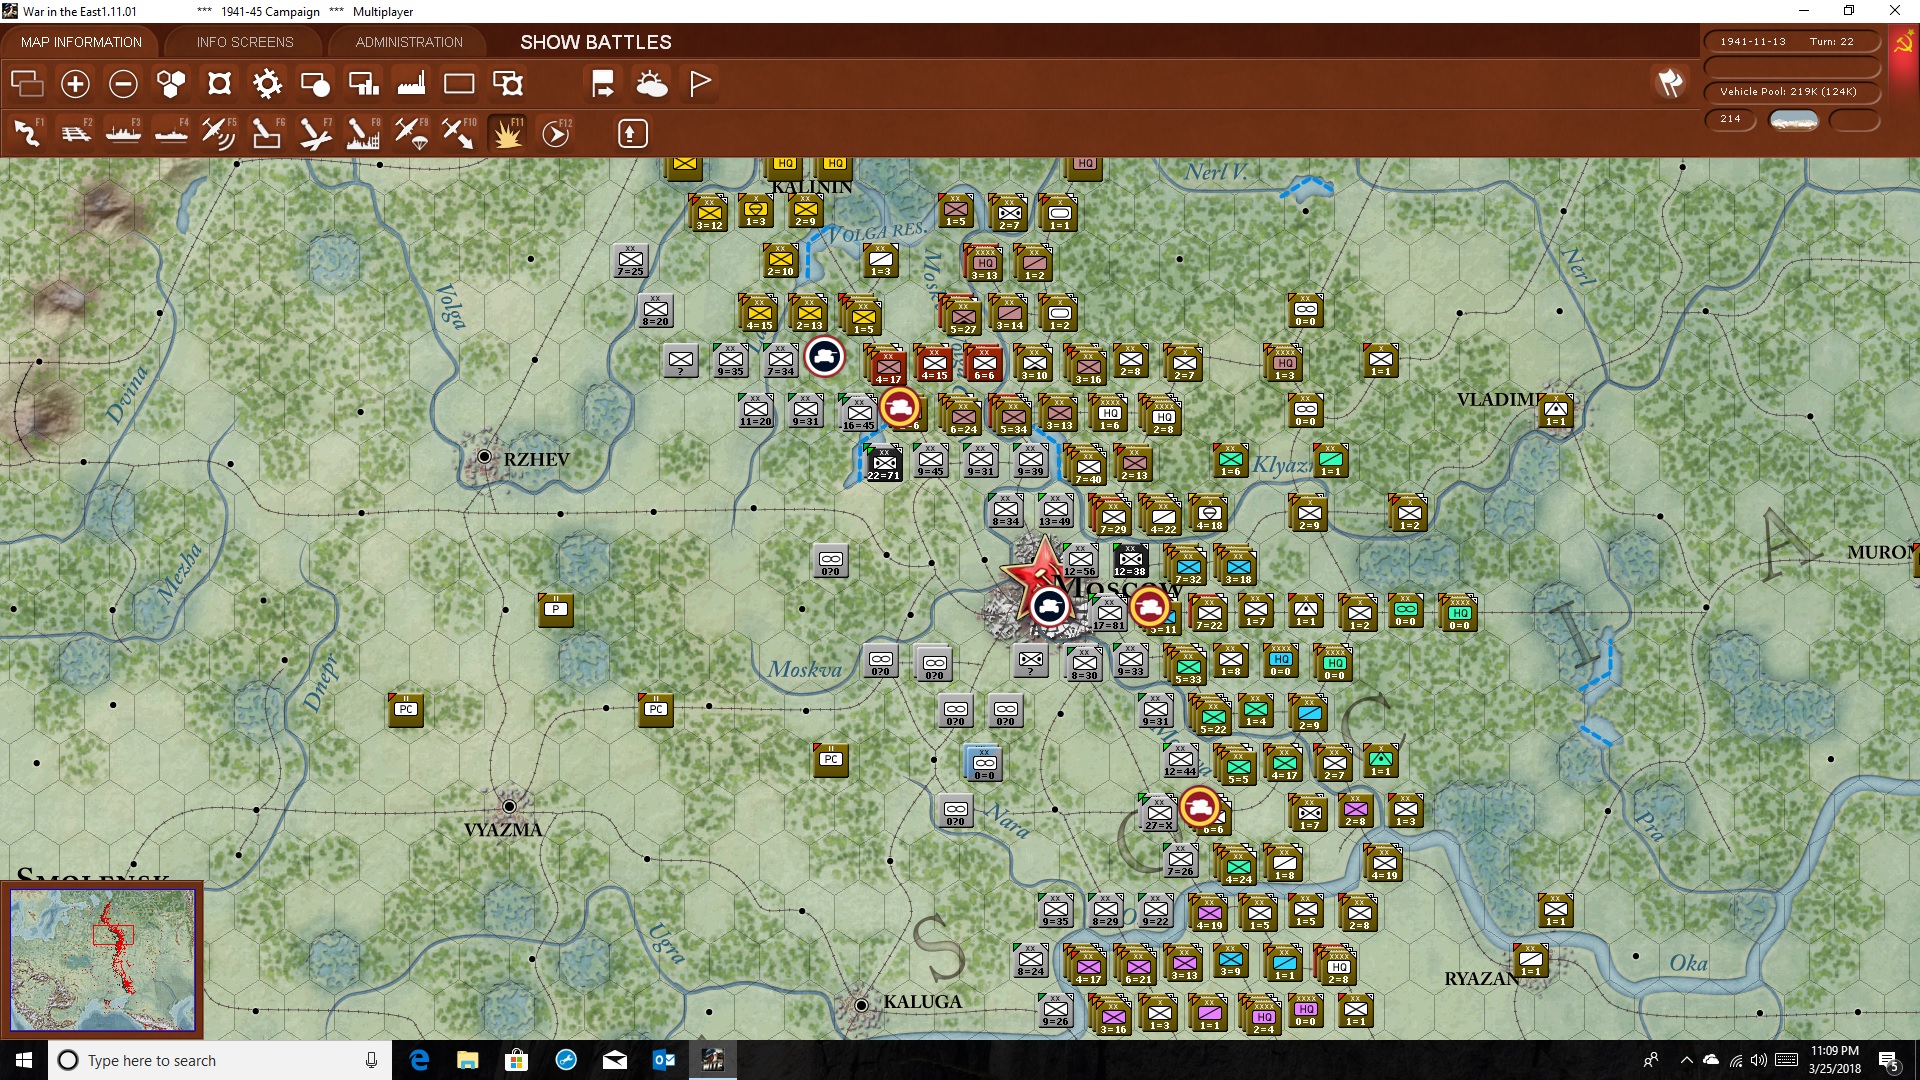The image size is (1920, 1080).
Task: Show weather with sun-cloud icon
Action: coord(652,84)
